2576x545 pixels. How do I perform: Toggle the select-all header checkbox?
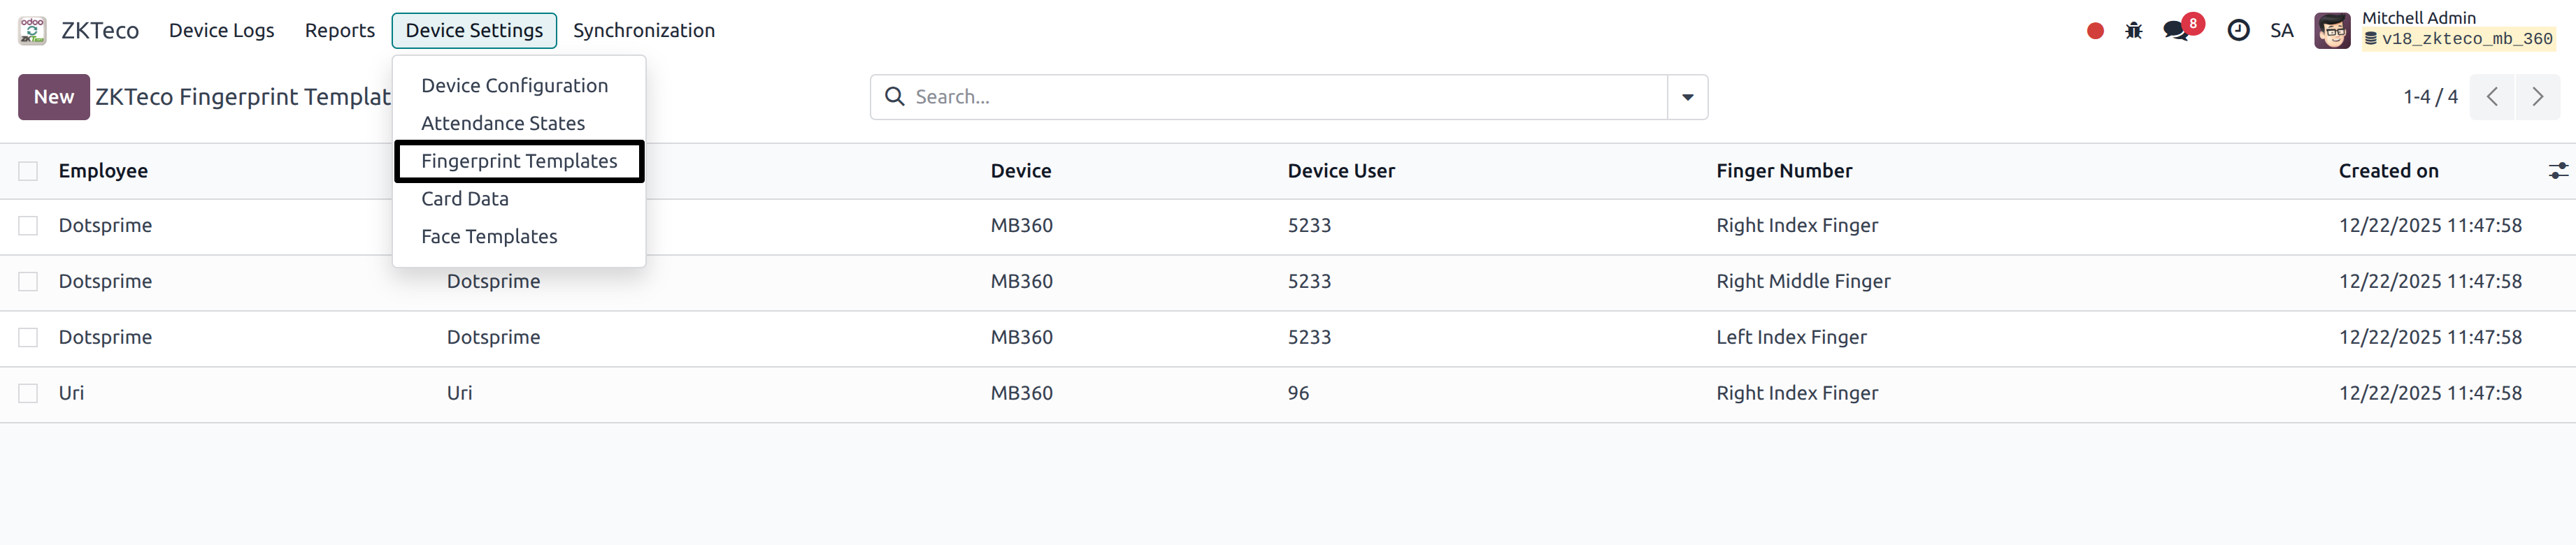coord(28,171)
